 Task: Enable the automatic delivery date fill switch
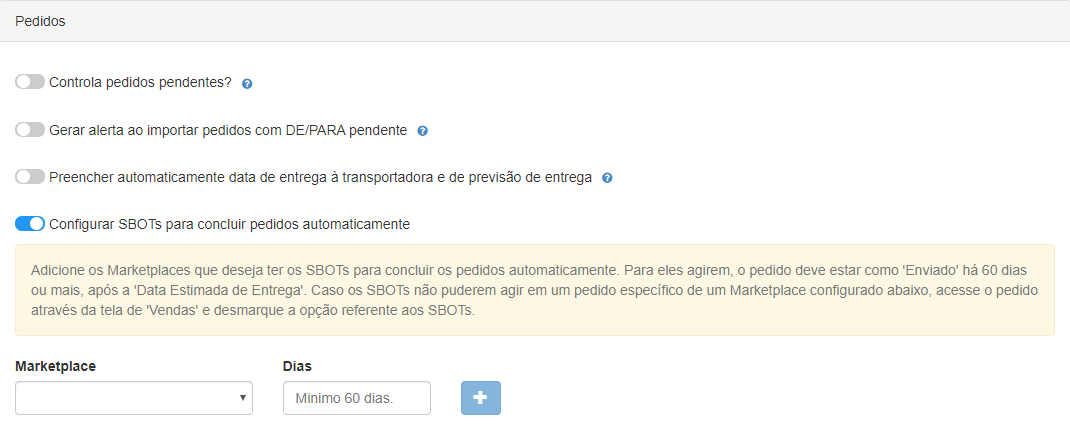coord(30,177)
